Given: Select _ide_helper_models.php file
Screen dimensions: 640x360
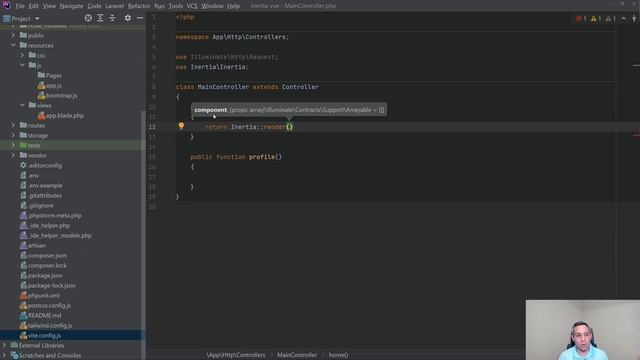Looking at the screenshot, I should (60, 236).
